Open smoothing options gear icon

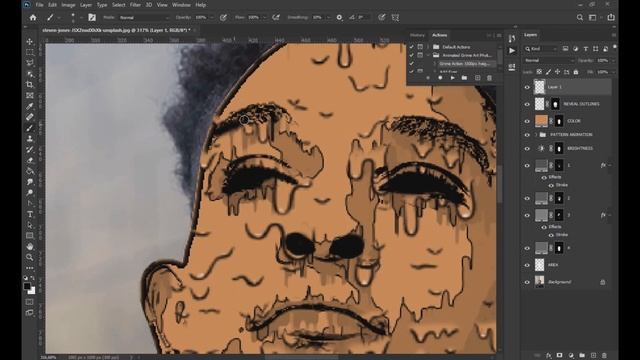tap(339, 18)
